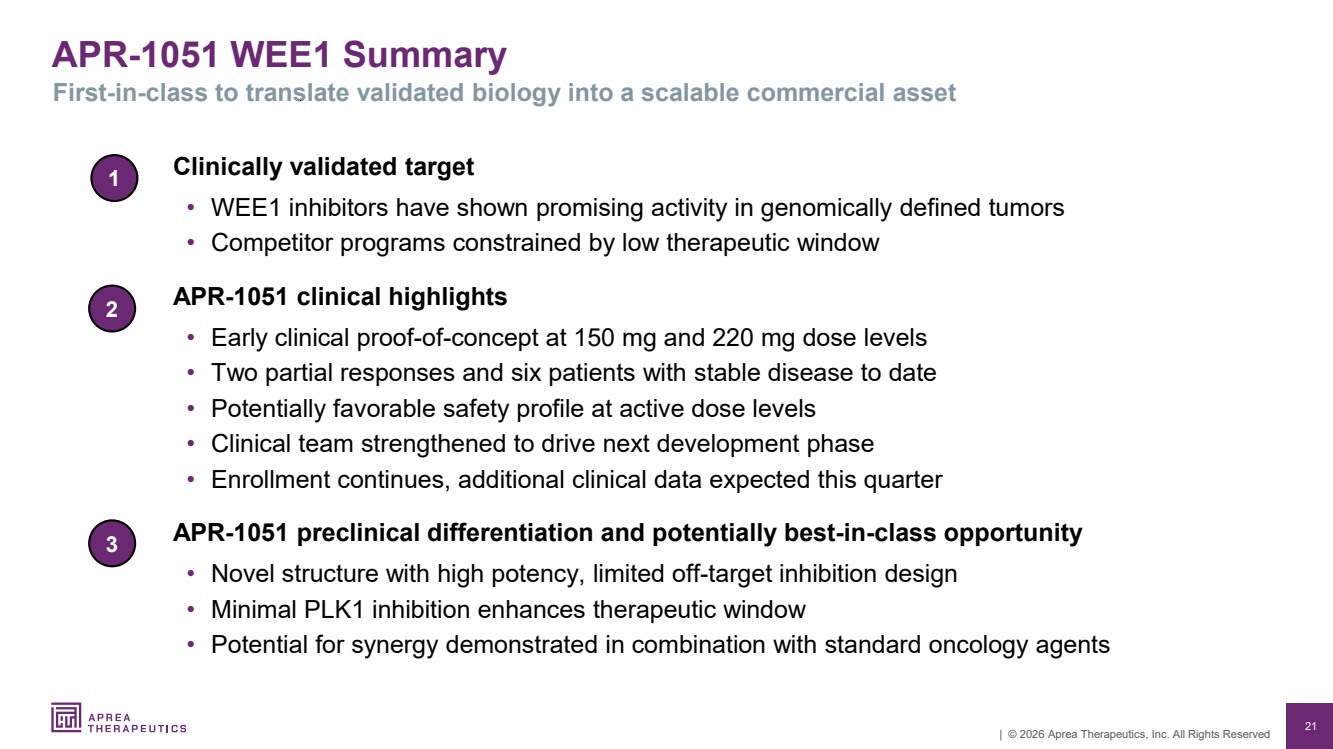Click the numbered circle 2 icon
Image resolution: width=1333 pixels, height=749 pixels.
pos(112,310)
